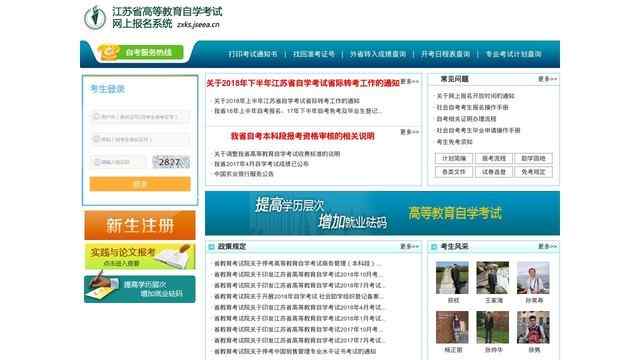Open the 停考商务管理(本科段) policy item
Image resolution: width=640 pixels, height=360 pixels.
tap(298, 263)
